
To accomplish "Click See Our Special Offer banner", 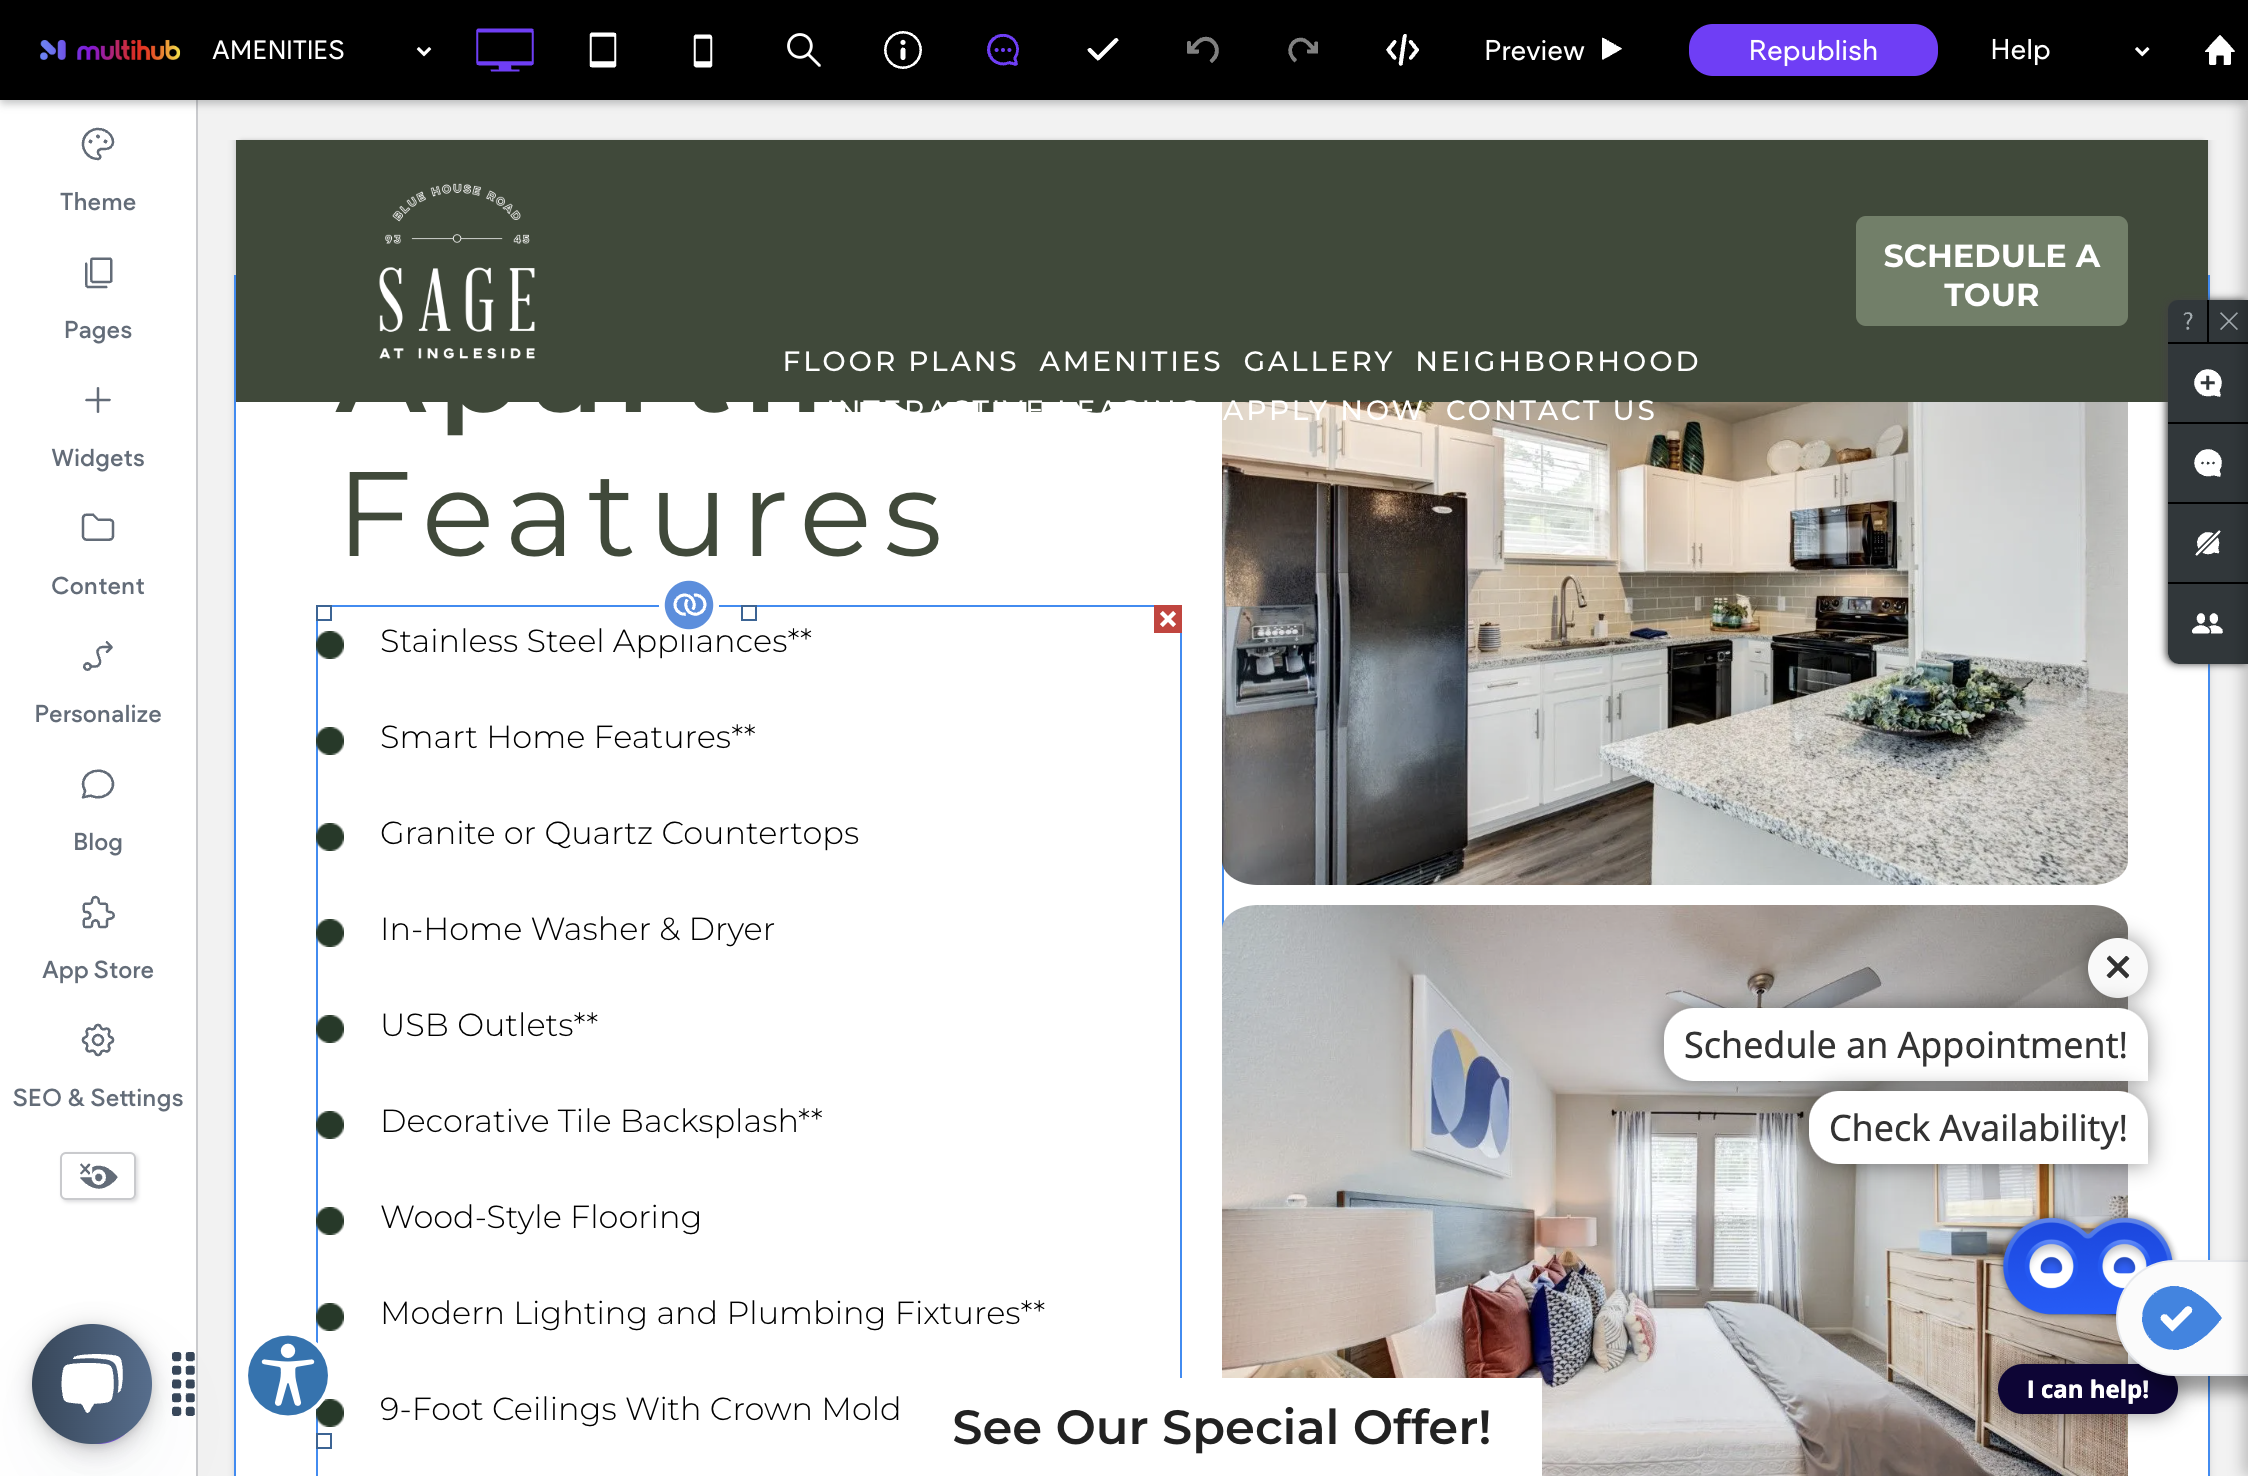I will click(1221, 1427).
